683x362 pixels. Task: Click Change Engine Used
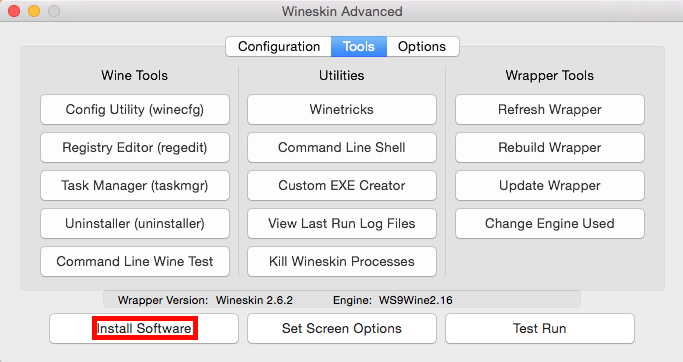click(x=550, y=223)
